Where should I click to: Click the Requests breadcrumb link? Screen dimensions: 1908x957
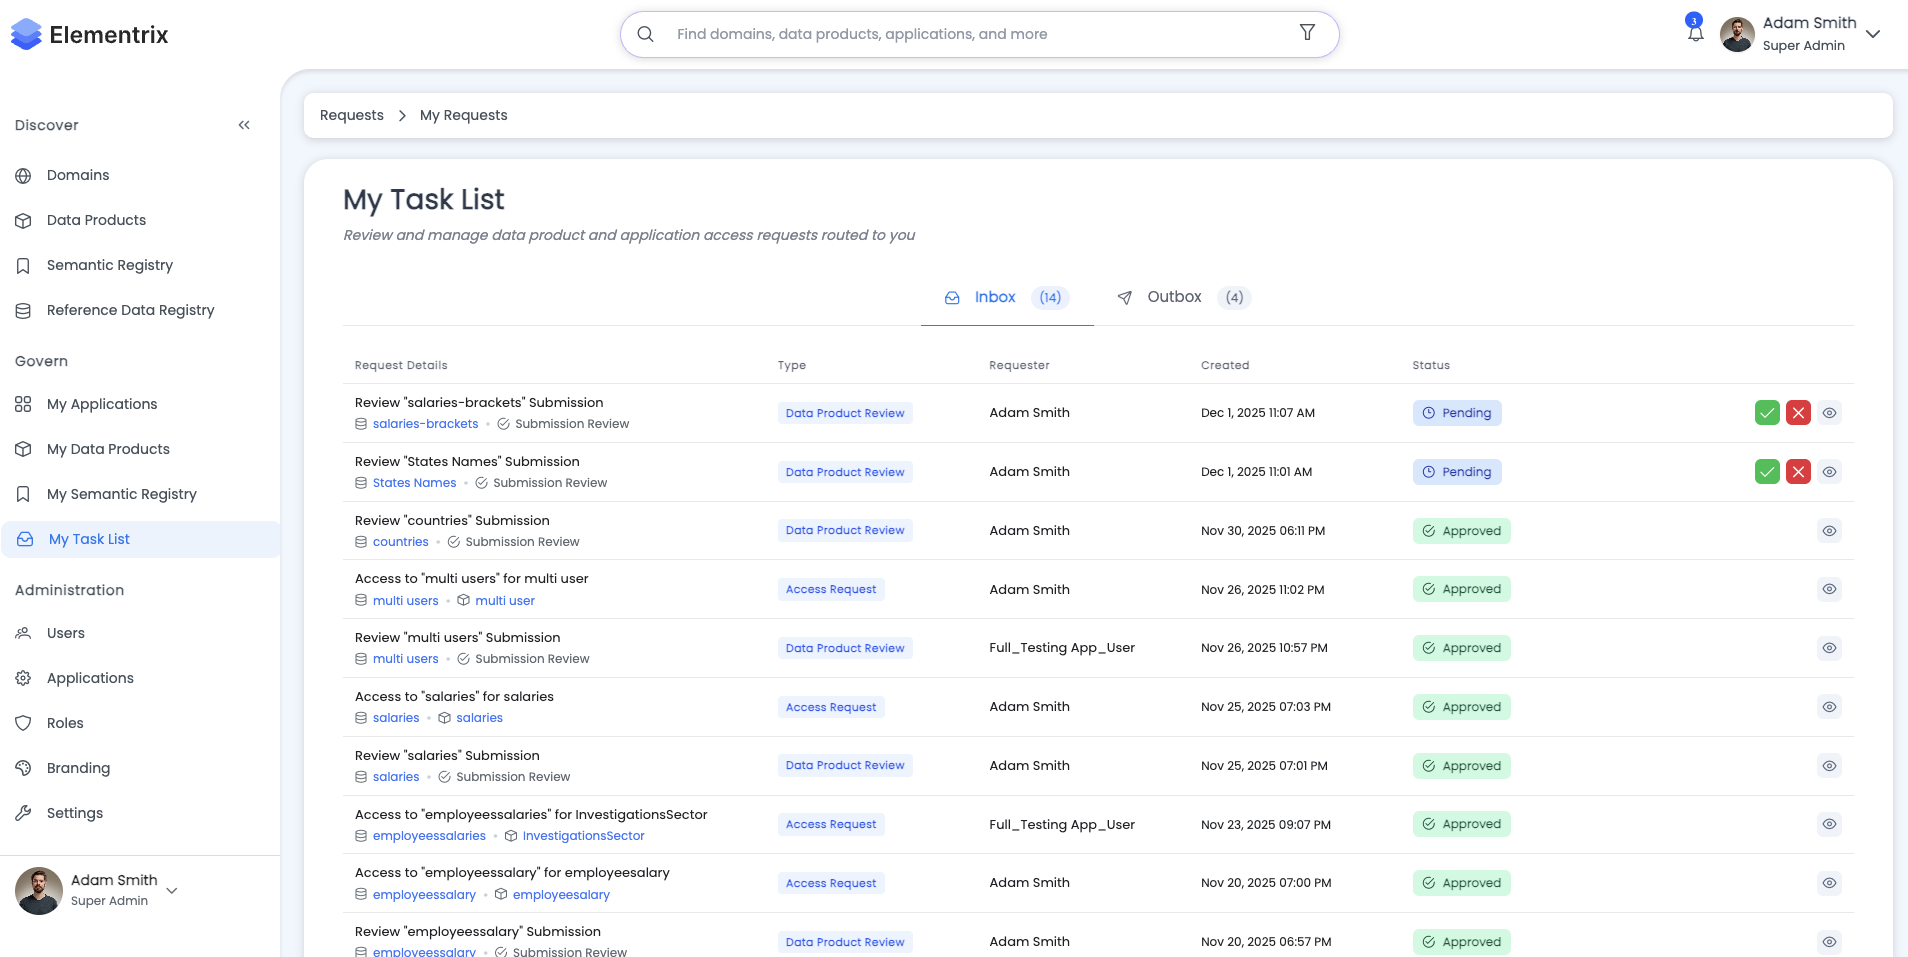(351, 115)
